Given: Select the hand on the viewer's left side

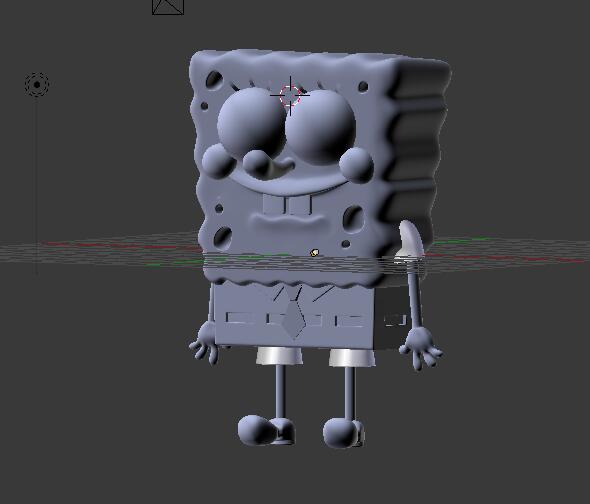Looking at the screenshot, I should (x=204, y=343).
